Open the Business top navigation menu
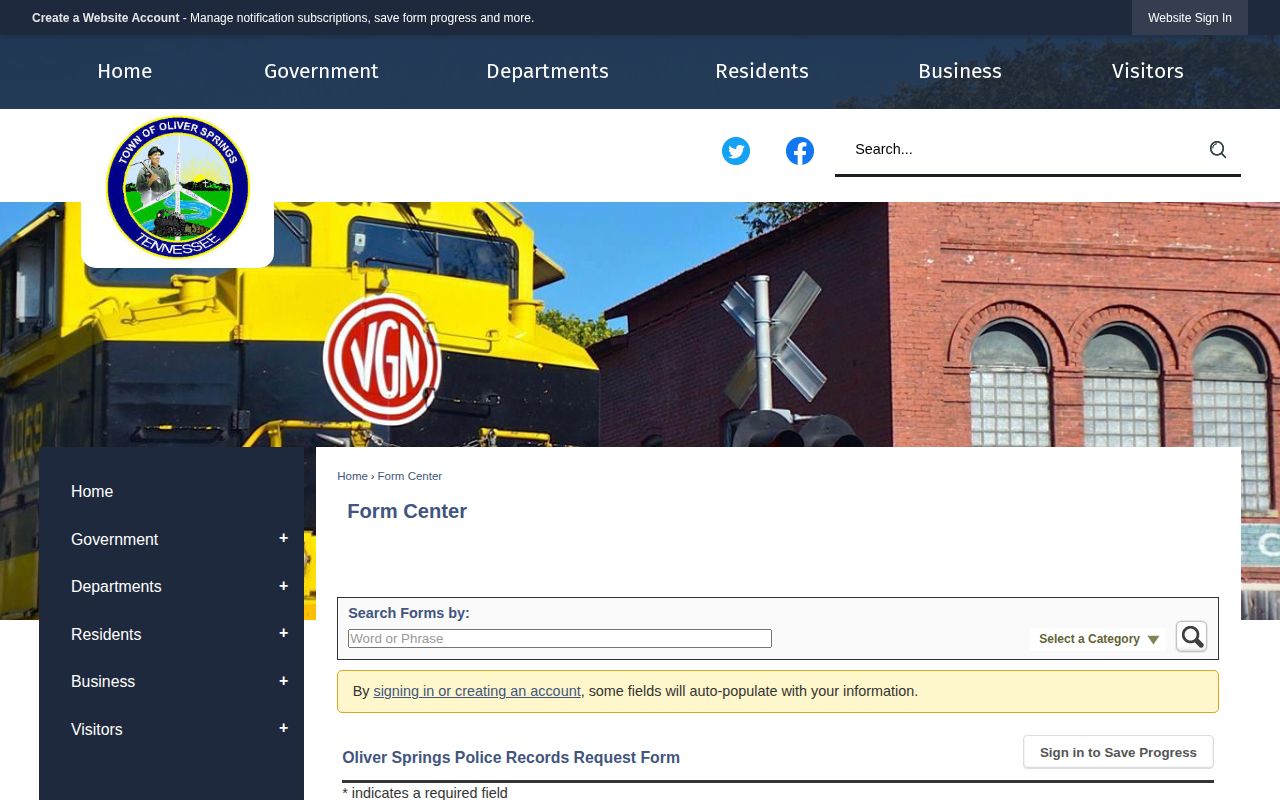 pyautogui.click(x=960, y=71)
